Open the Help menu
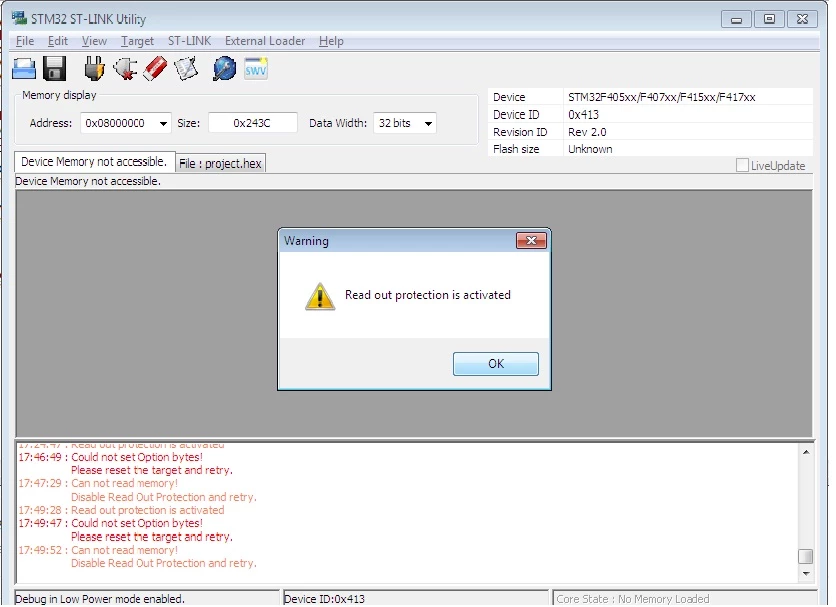Viewport: 836px width, 607px height. pyautogui.click(x=331, y=41)
